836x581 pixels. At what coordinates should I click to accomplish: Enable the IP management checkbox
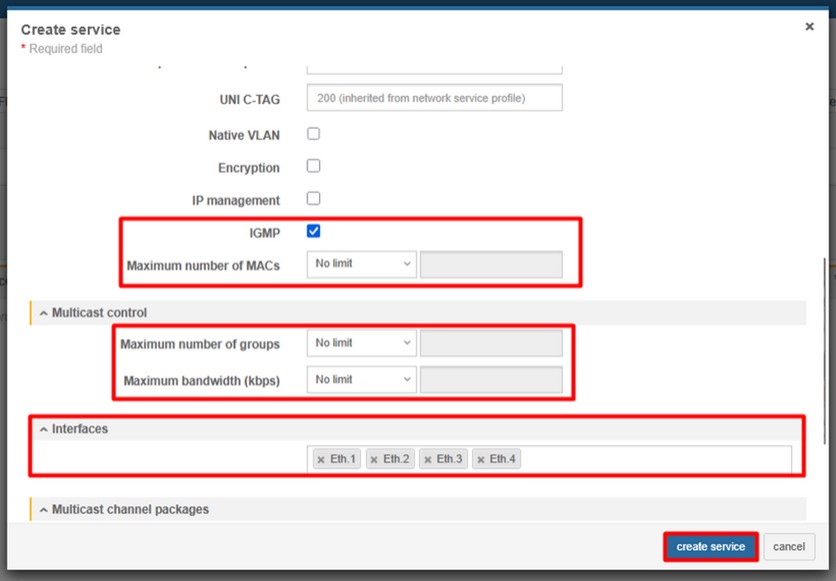coord(313,198)
